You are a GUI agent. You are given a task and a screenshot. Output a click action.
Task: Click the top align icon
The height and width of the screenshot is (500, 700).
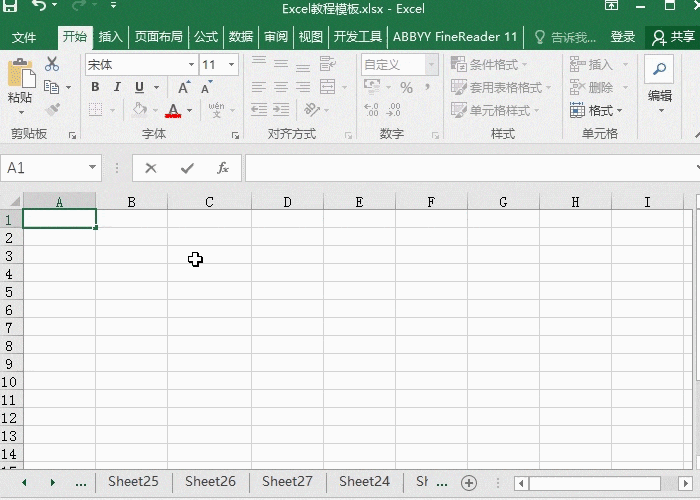tap(259, 63)
